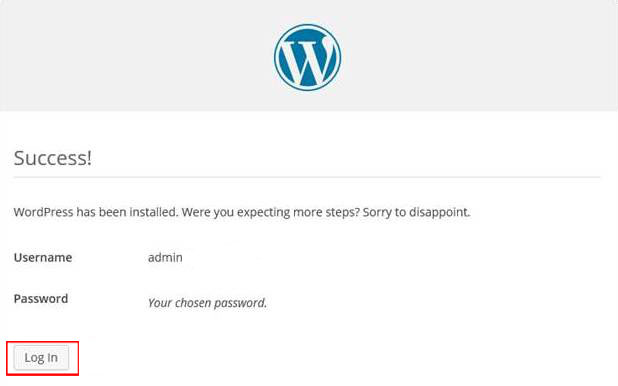Click the Password label
The width and height of the screenshot is (618, 386).
pyautogui.click(x=41, y=298)
